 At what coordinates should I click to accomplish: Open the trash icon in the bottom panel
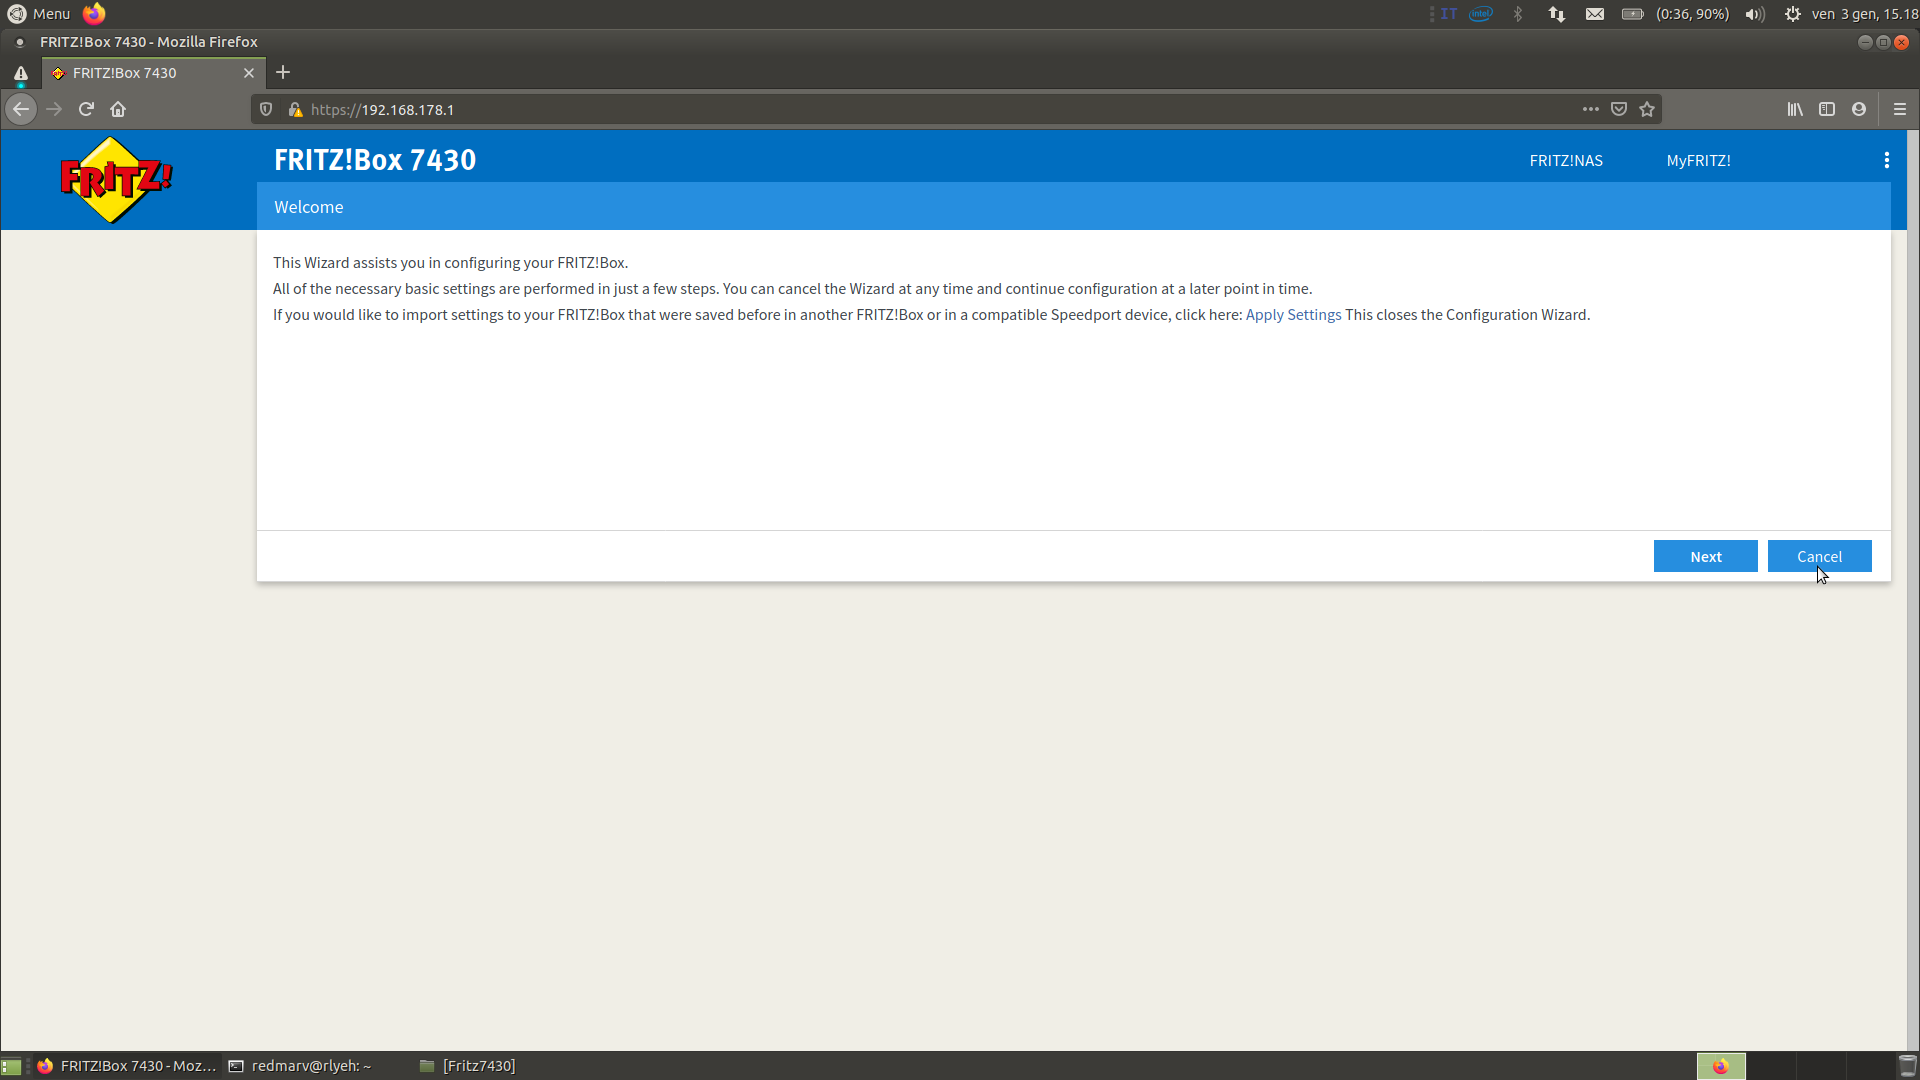coord(1908,1066)
